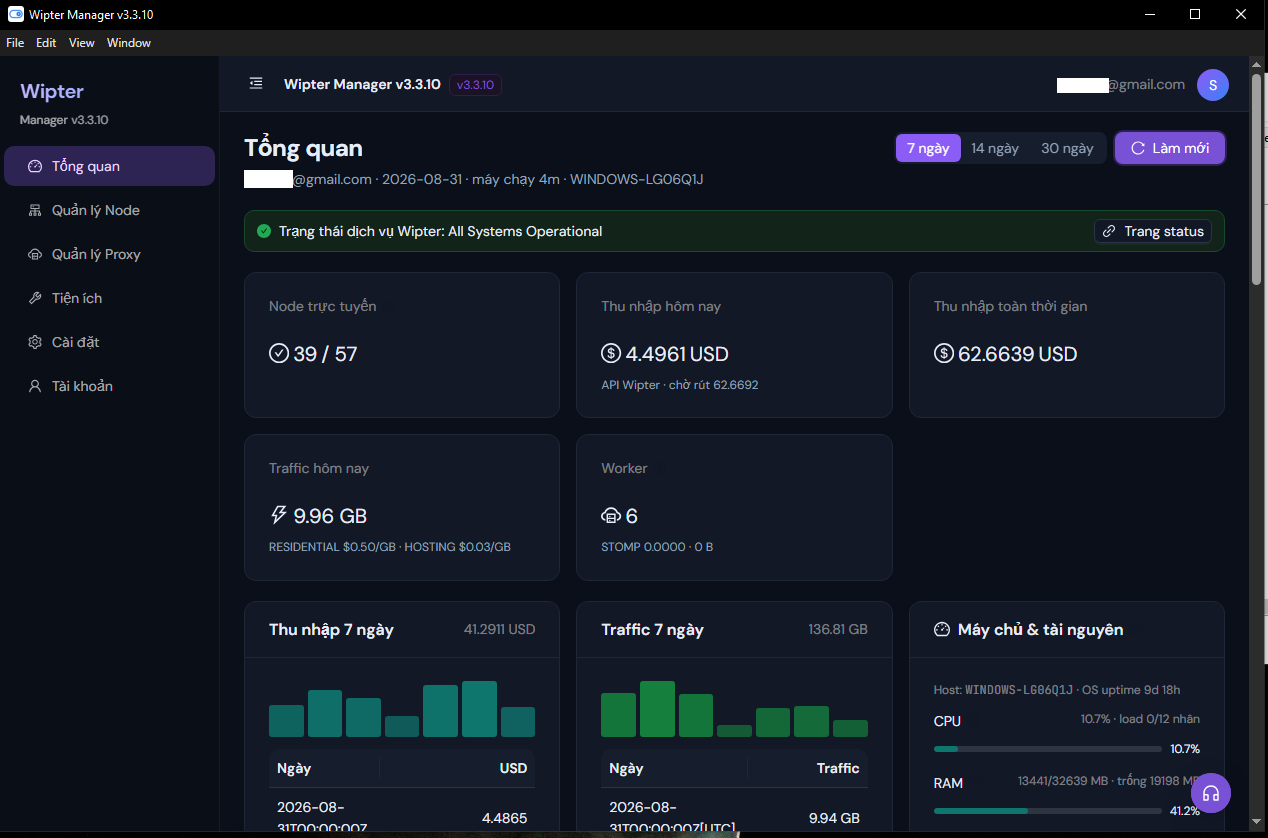The image size is (1268, 838).
Task: Click the Wipter logo text in sidebar
Action: (52, 91)
